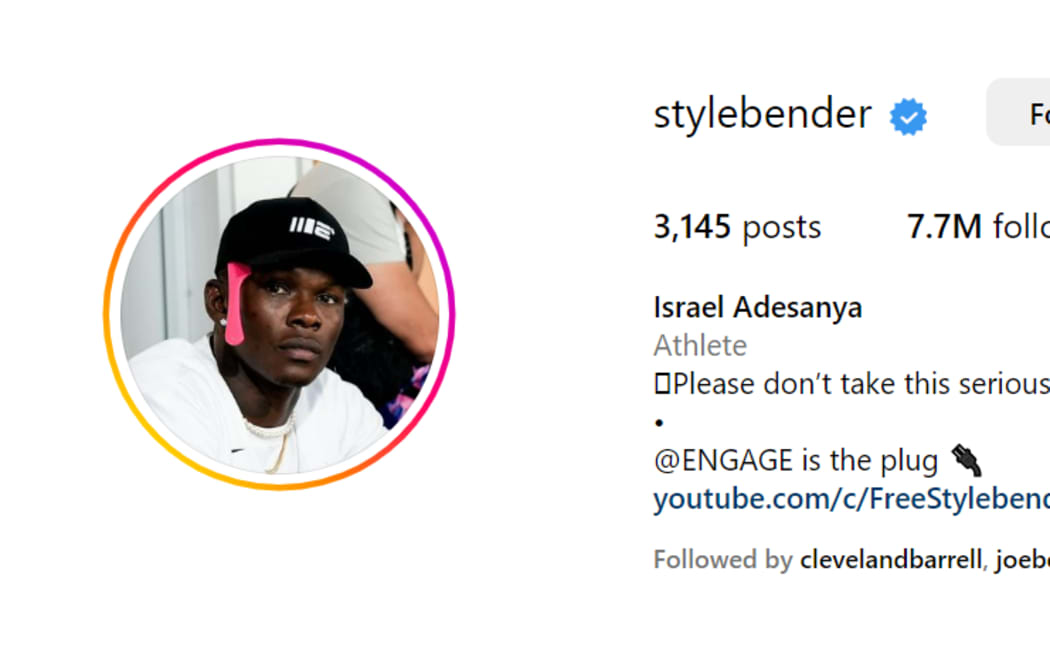
Task: Open the 3,145 posts count
Action: 737,226
